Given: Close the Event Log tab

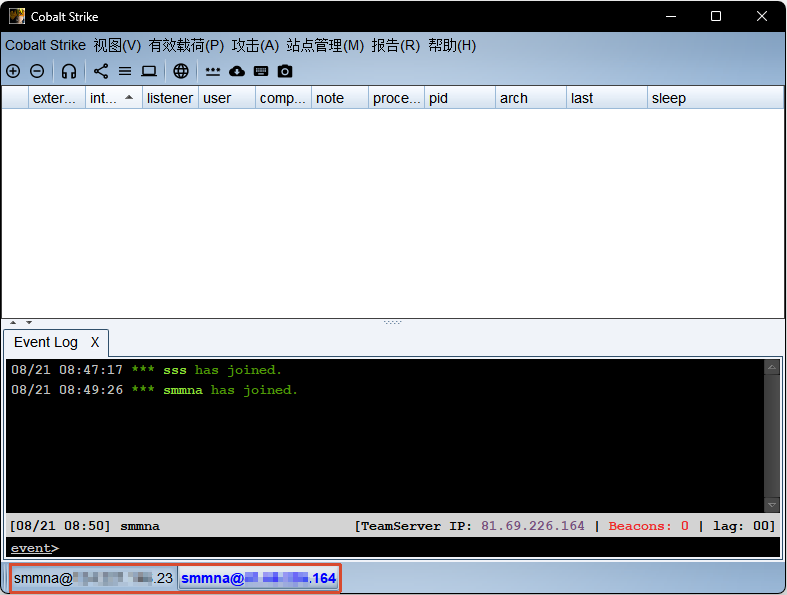Looking at the screenshot, I should coord(95,342).
